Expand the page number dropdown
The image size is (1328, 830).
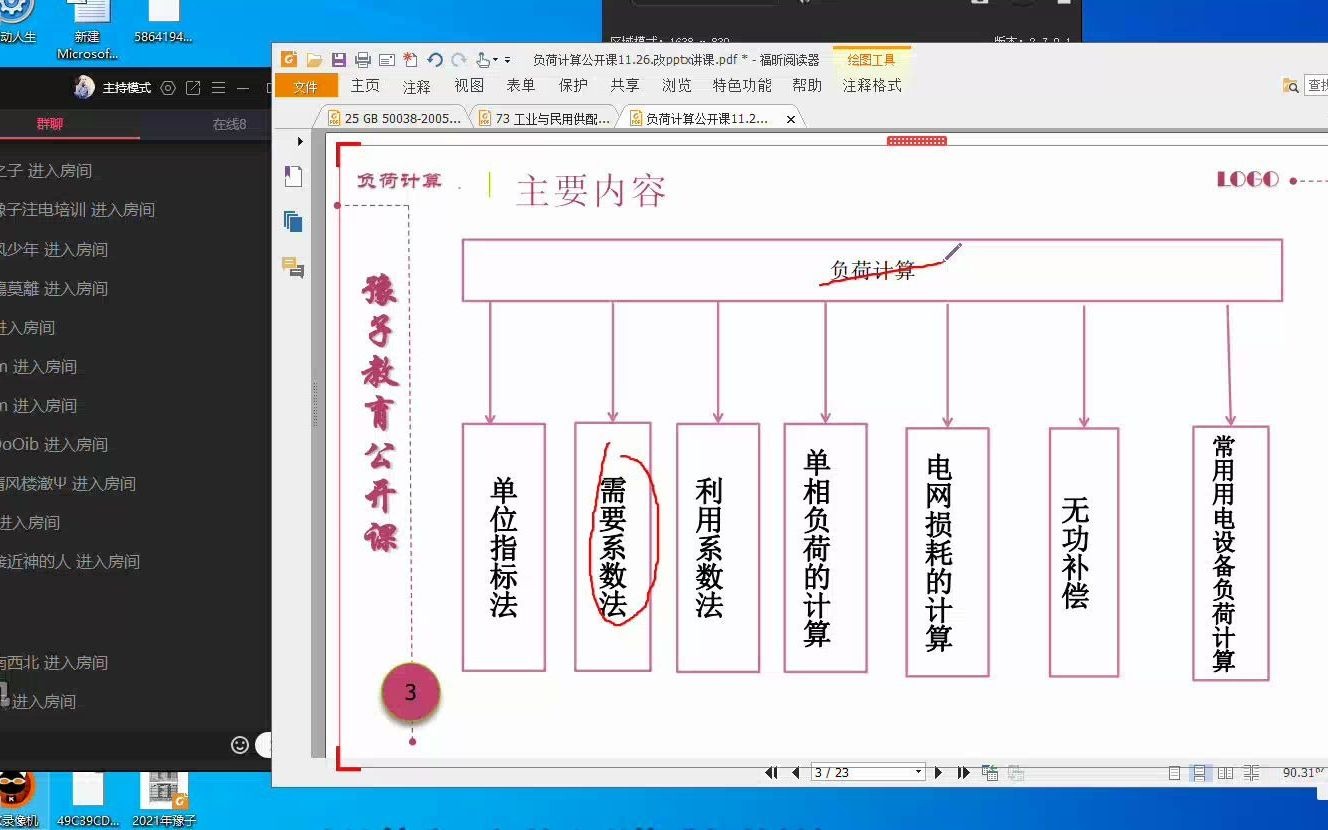918,772
